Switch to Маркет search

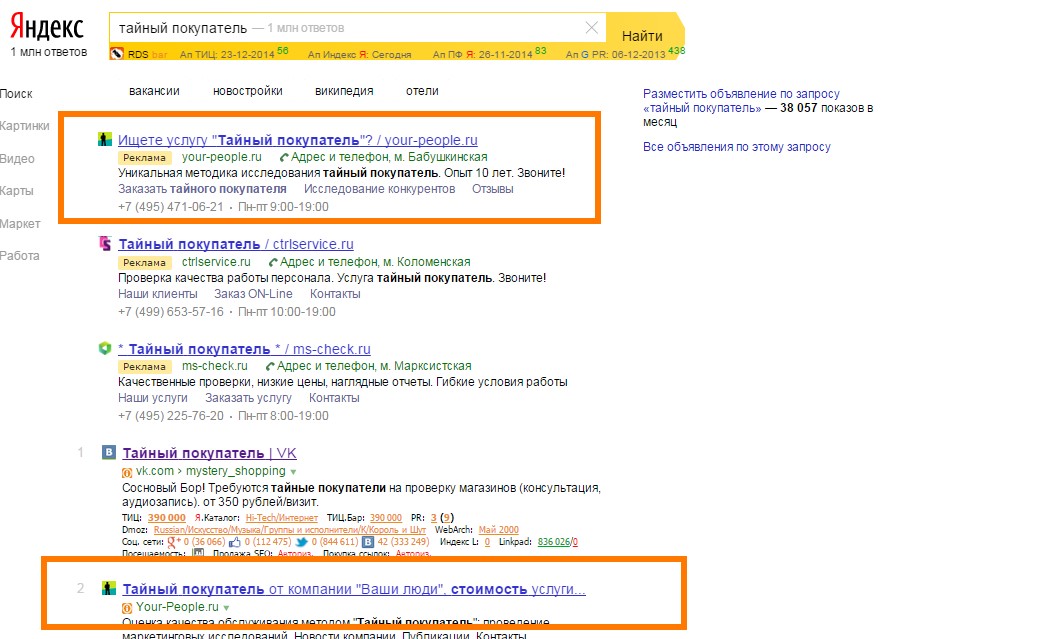20,224
